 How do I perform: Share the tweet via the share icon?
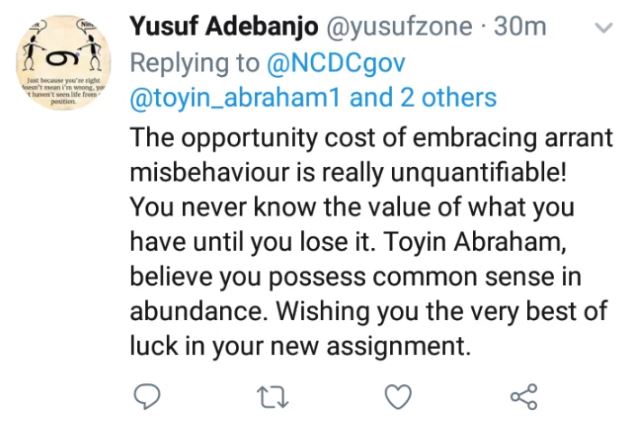(x=523, y=398)
